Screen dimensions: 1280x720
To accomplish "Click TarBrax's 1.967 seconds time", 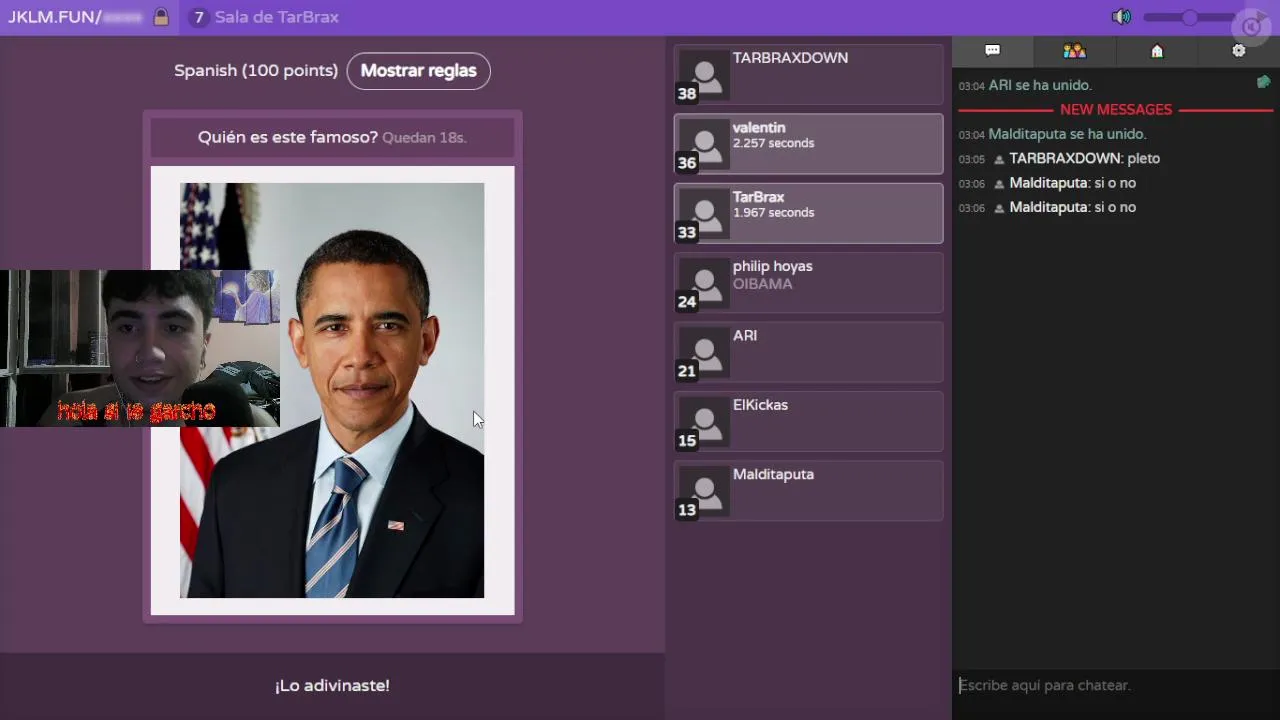I will pos(773,213).
